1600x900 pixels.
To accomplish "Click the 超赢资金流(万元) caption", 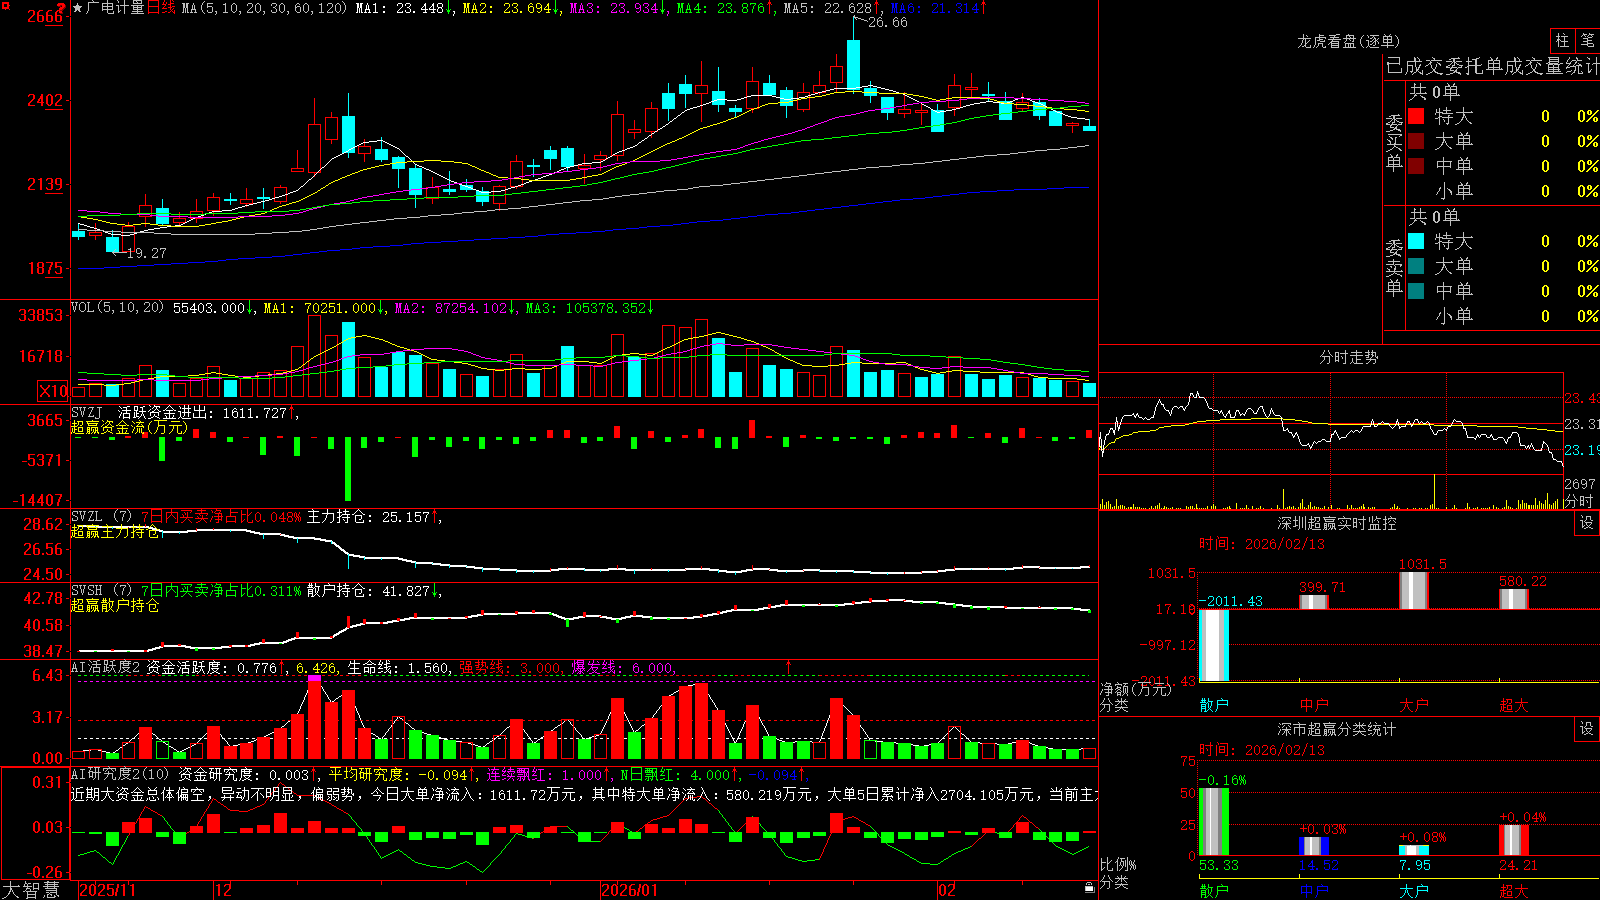I will (x=129, y=428).
